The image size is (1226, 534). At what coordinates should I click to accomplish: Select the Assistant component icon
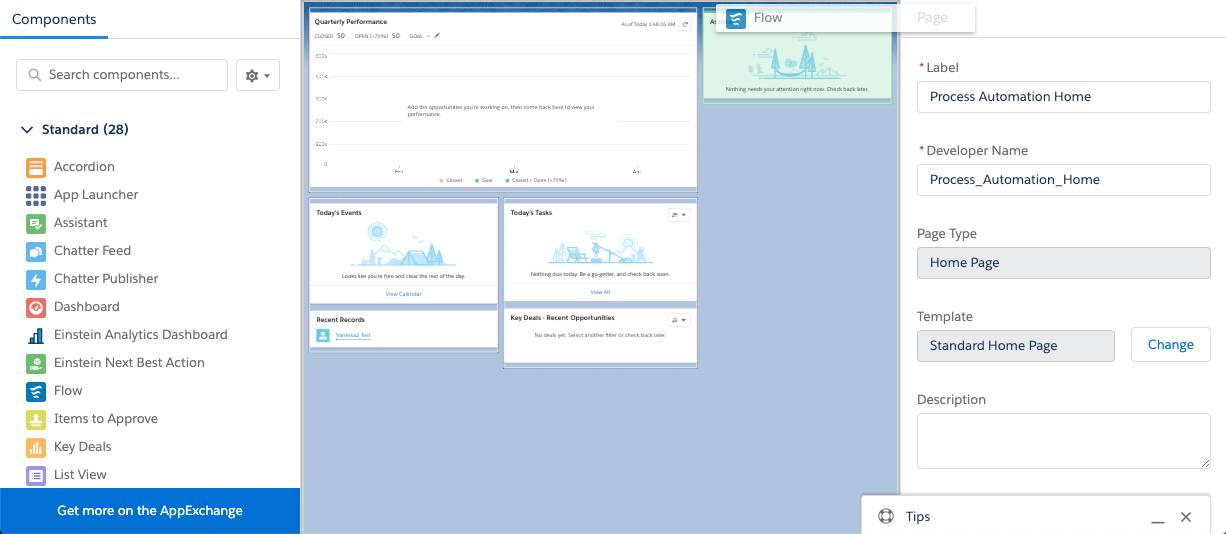coord(36,223)
